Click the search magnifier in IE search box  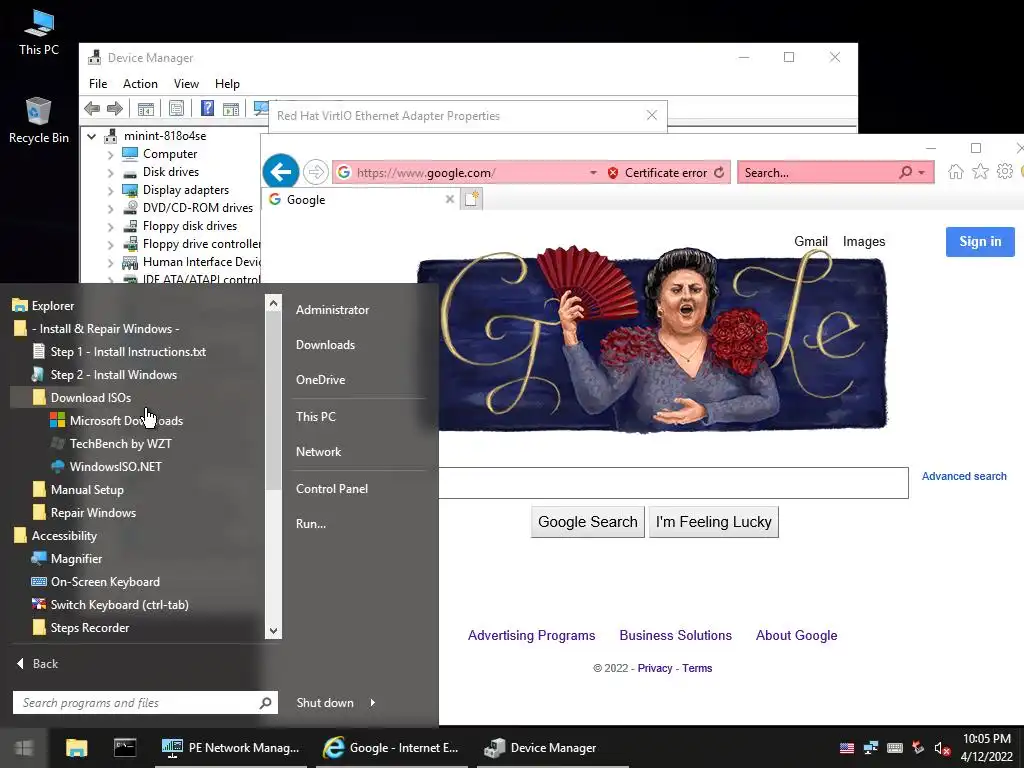(905, 172)
